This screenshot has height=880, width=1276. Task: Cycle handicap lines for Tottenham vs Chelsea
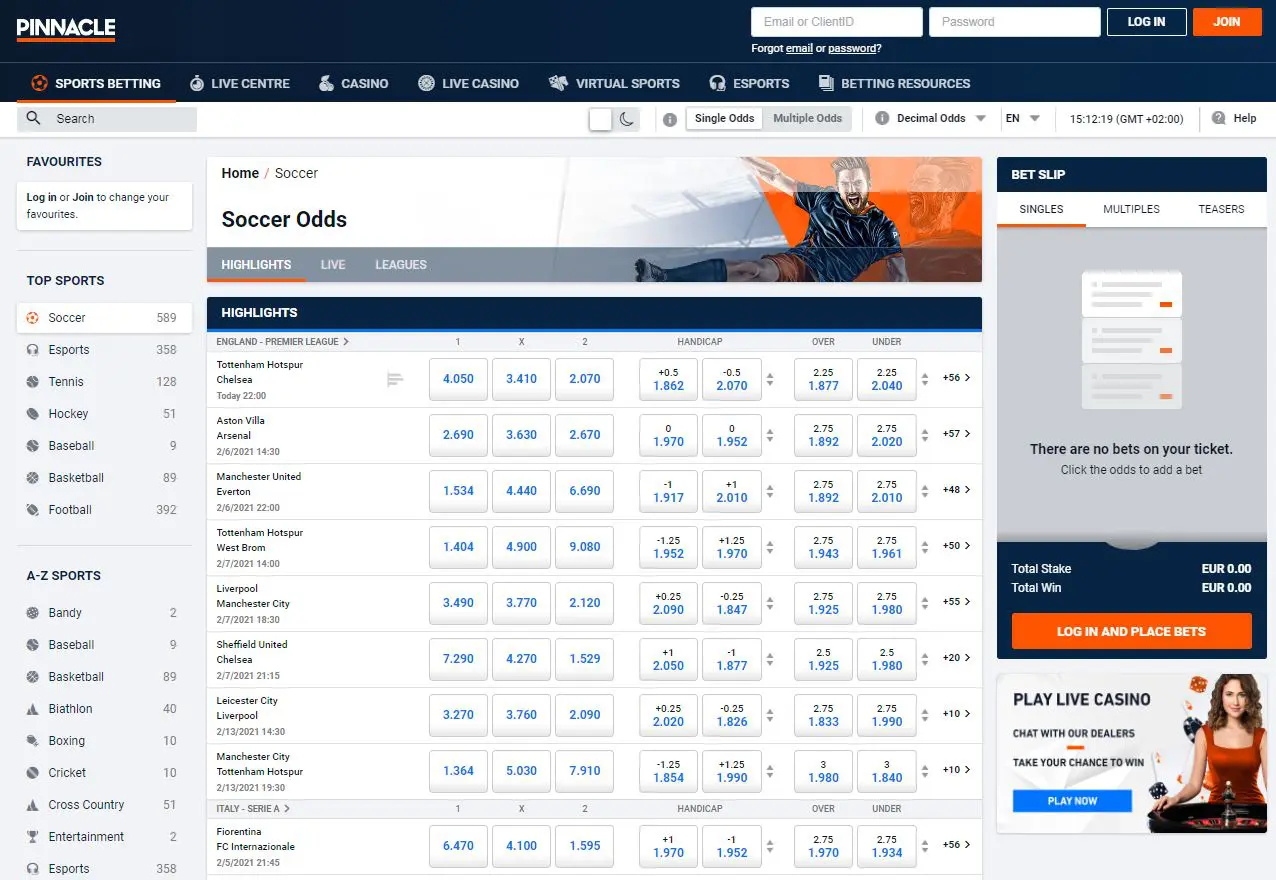pyautogui.click(x=770, y=379)
